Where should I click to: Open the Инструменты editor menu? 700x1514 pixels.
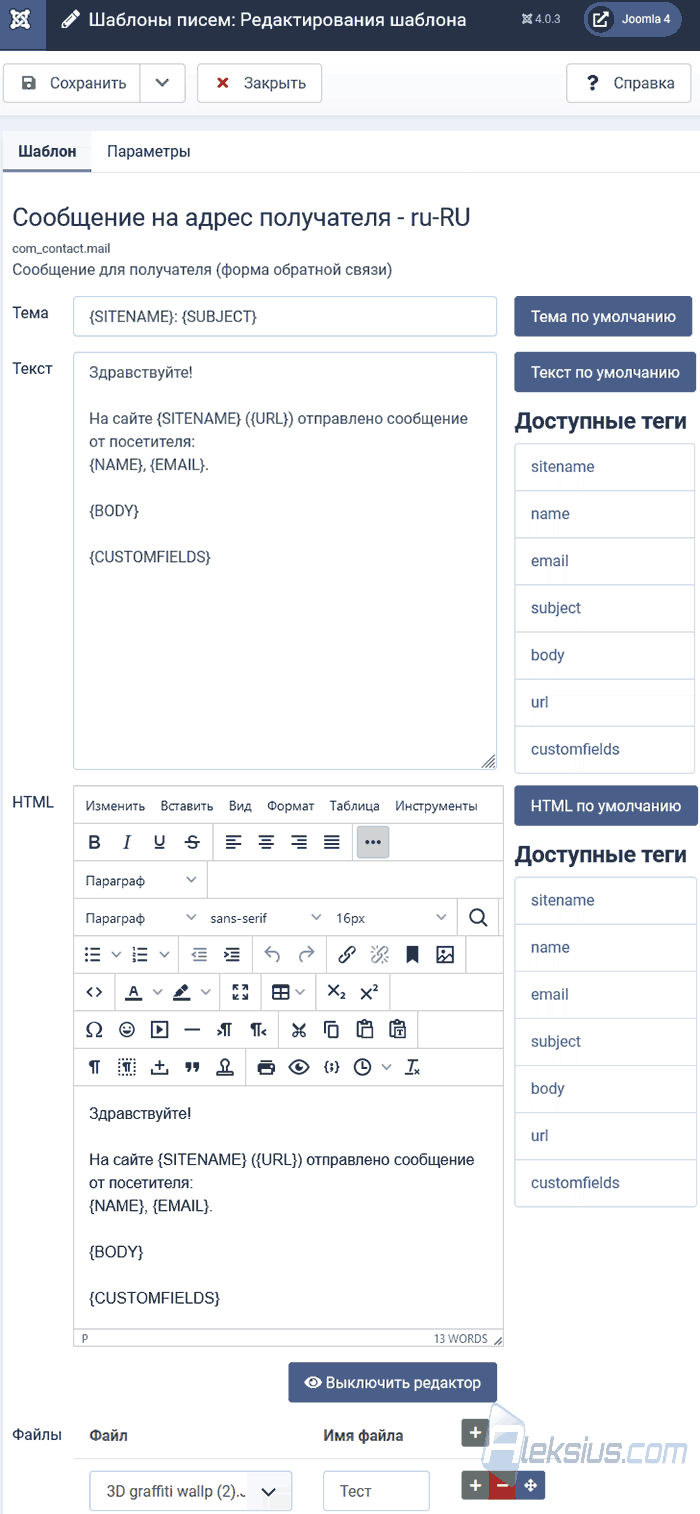click(x=436, y=806)
